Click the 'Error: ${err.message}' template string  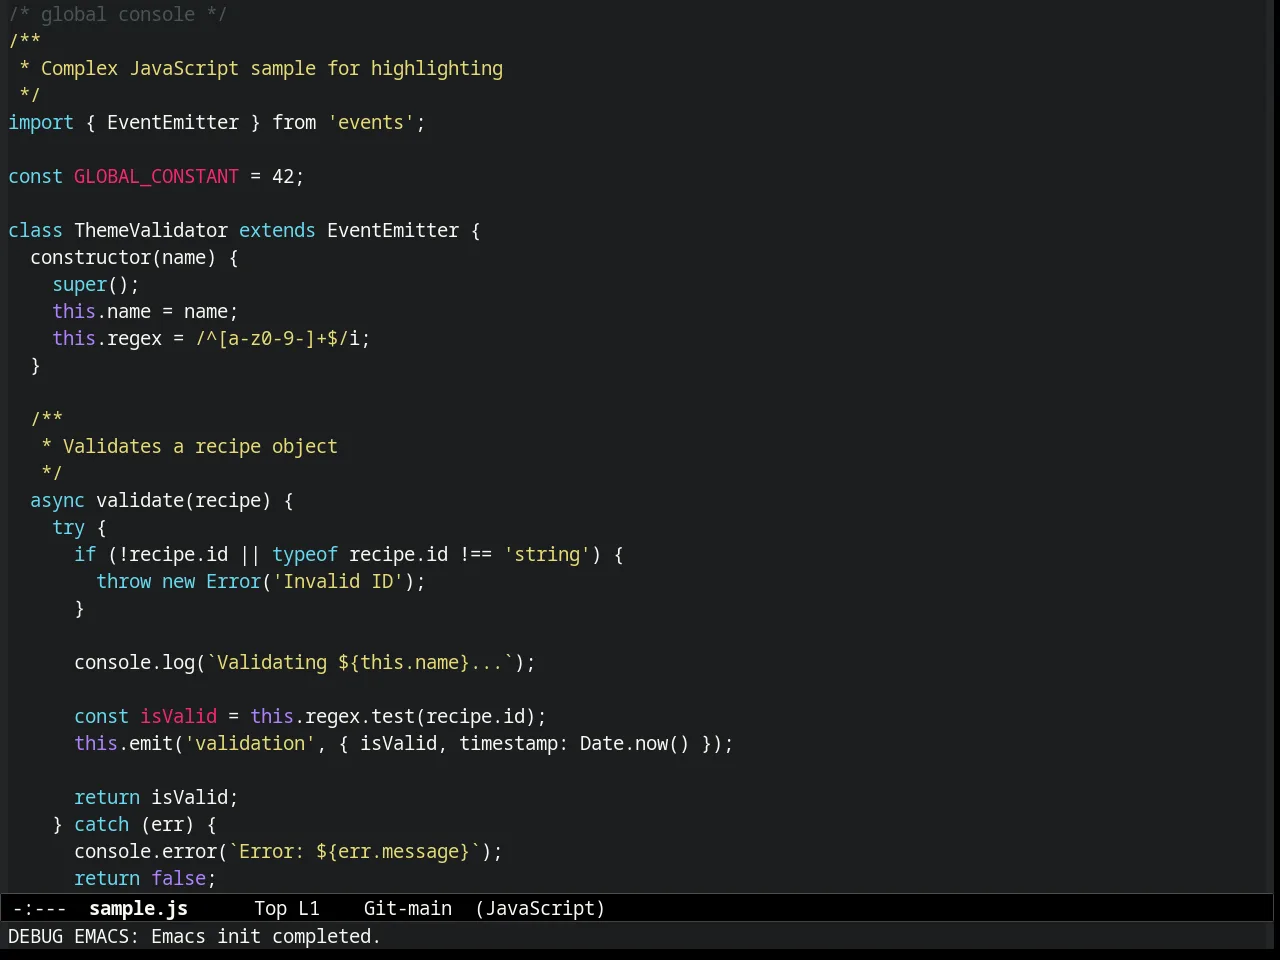click(x=354, y=851)
